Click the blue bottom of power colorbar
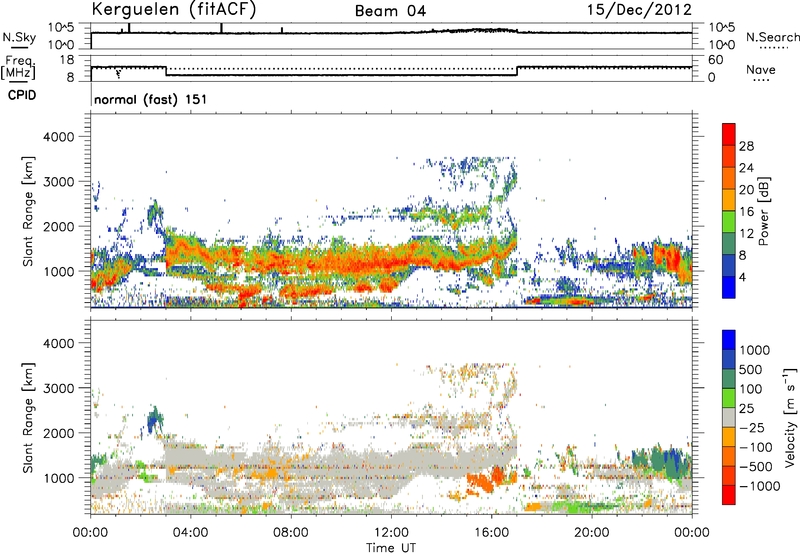Image resolution: width=800 pixels, height=554 pixels. 729,287
